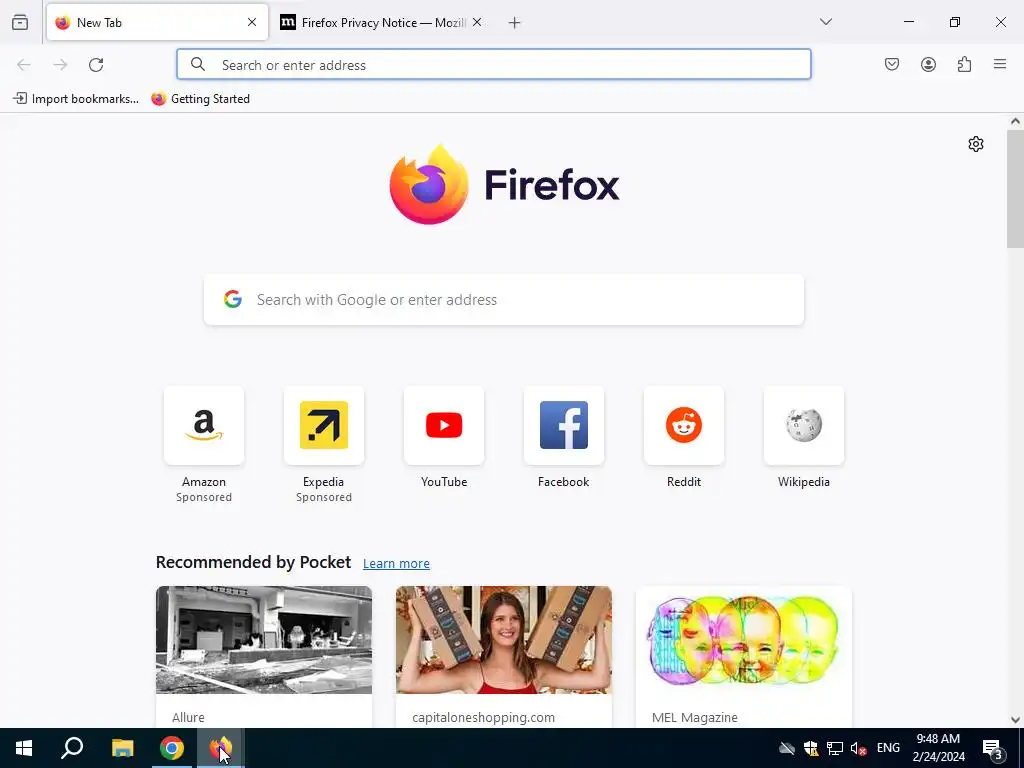Open the notification center icon

pyautogui.click(x=993, y=749)
